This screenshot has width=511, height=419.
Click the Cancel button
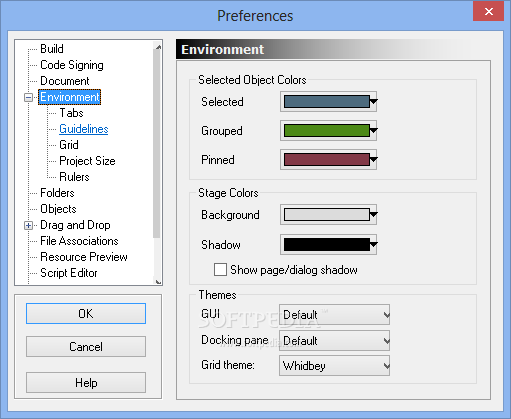pyautogui.click(x=86, y=347)
